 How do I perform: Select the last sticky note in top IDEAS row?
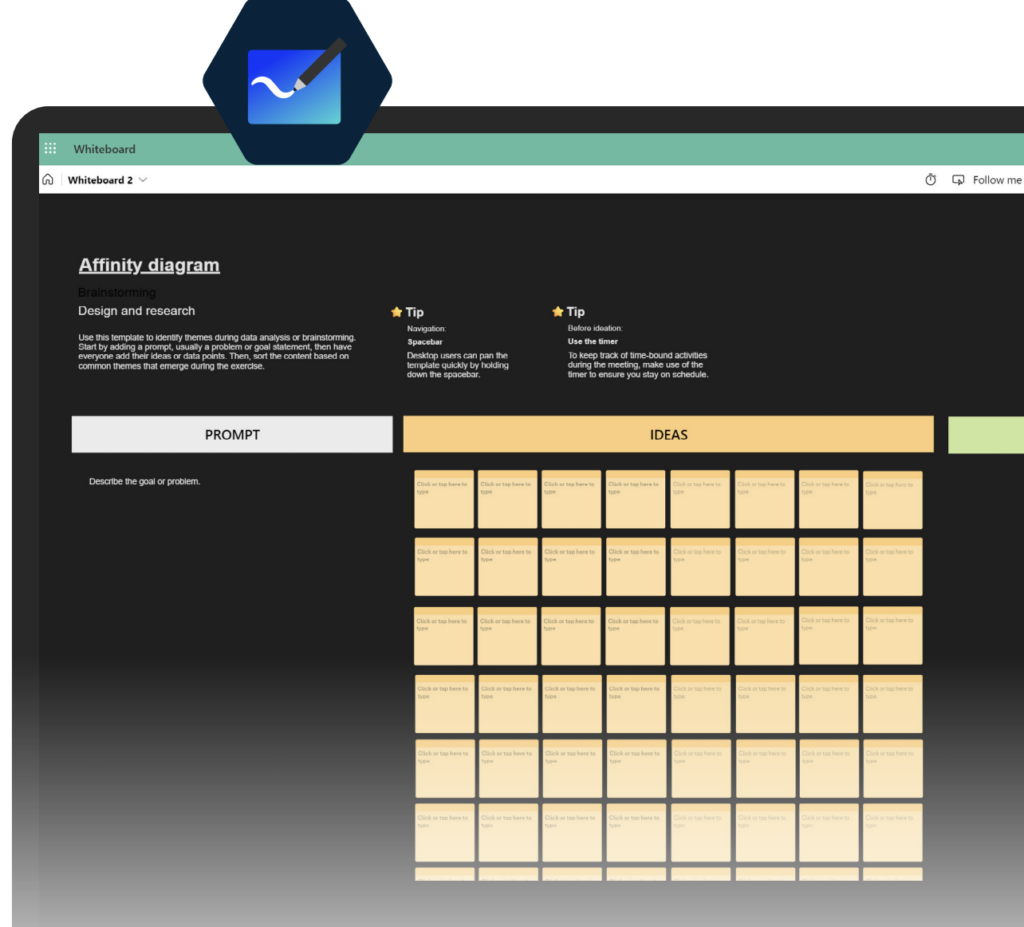[x=893, y=500]
